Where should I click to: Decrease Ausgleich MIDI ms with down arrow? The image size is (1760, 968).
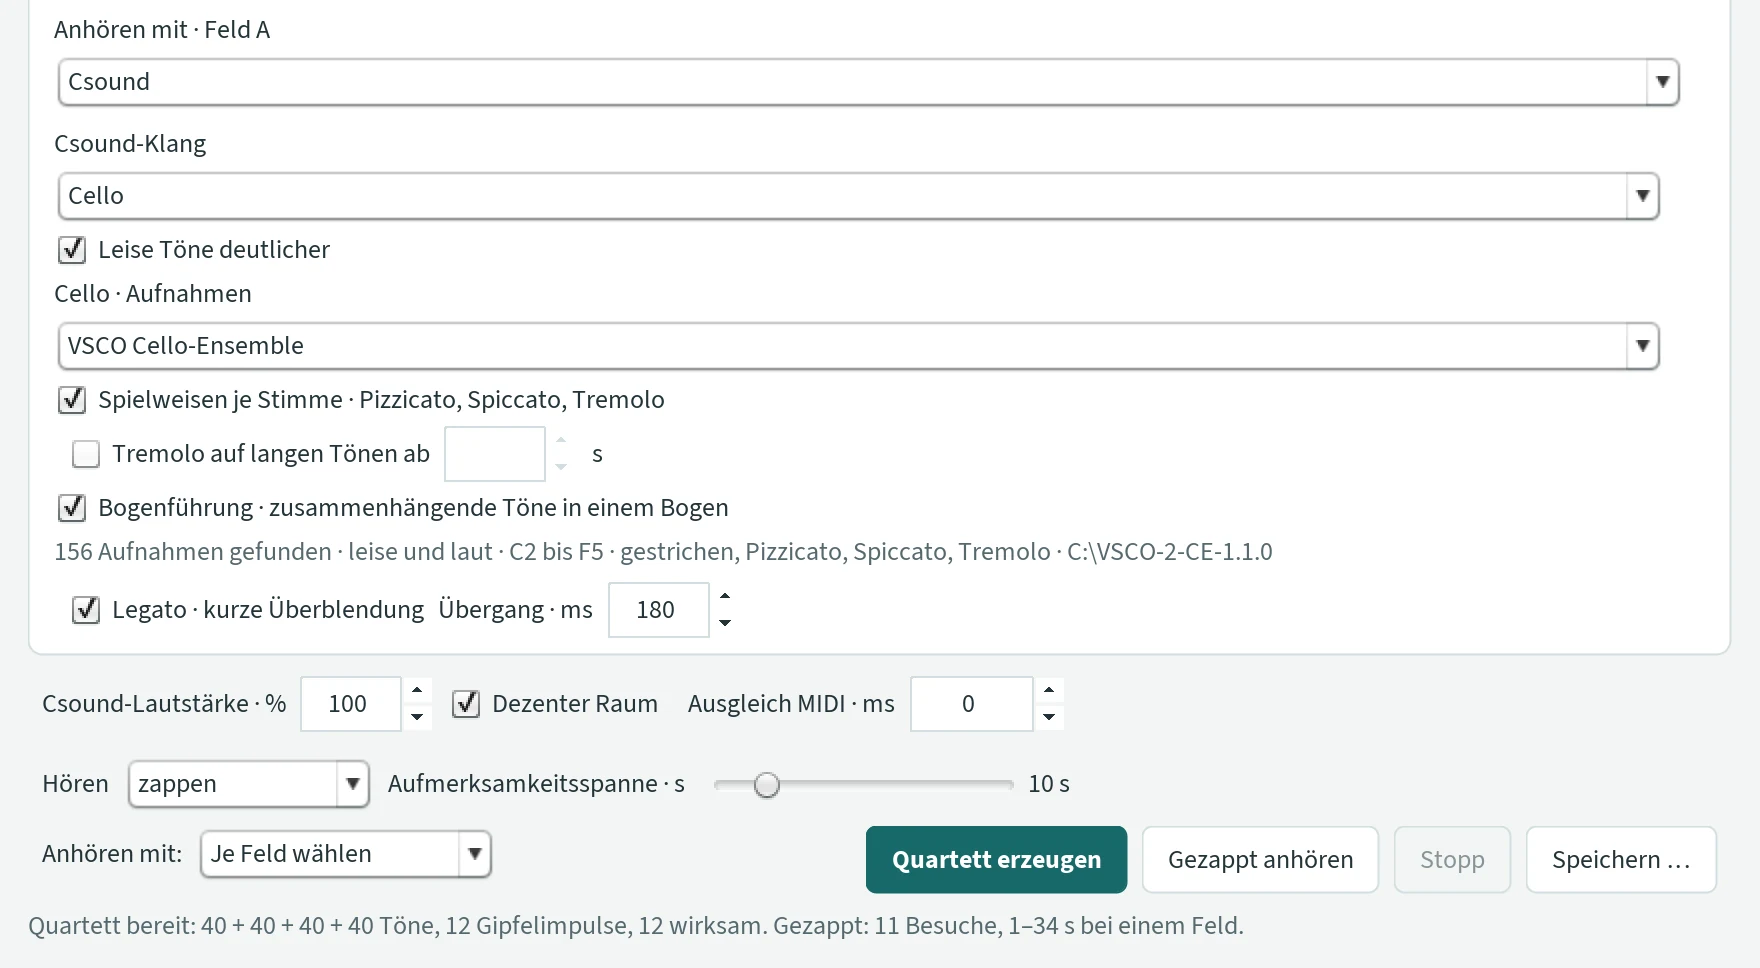pos(1049,717)
